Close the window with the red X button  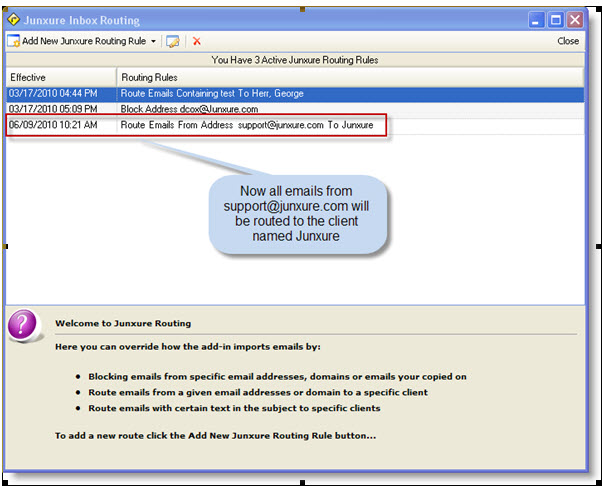[575, 20]
